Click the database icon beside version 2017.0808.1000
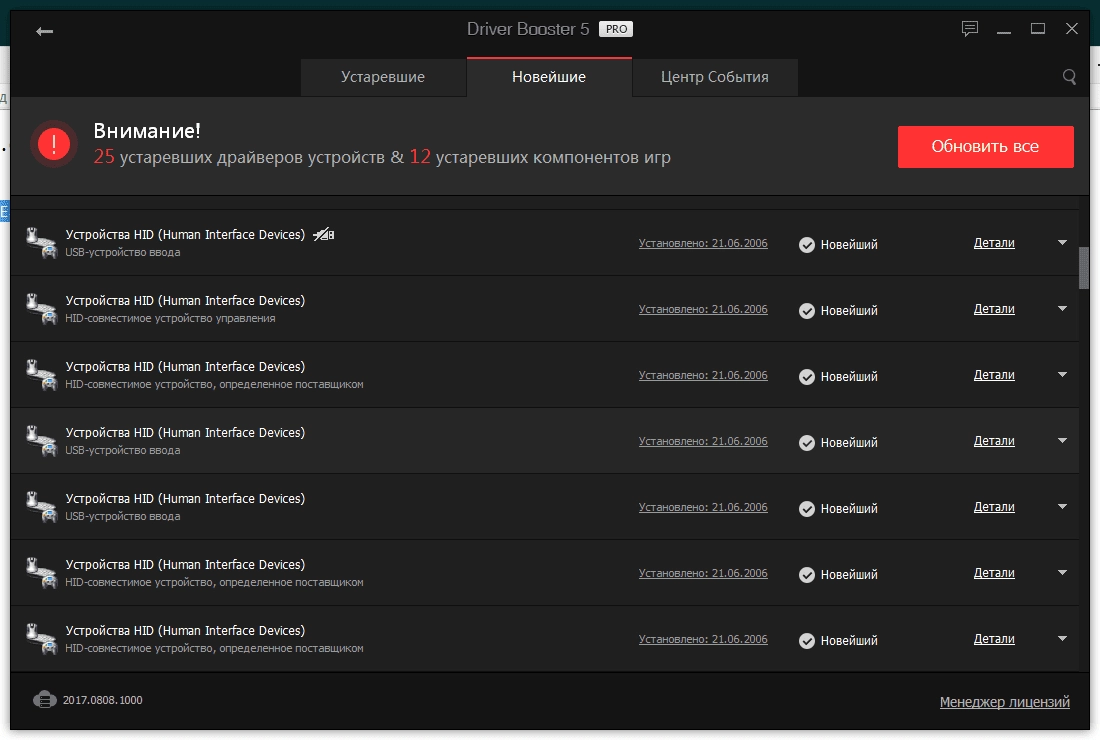Screen dimensions: 1100x740 (44, 700)
